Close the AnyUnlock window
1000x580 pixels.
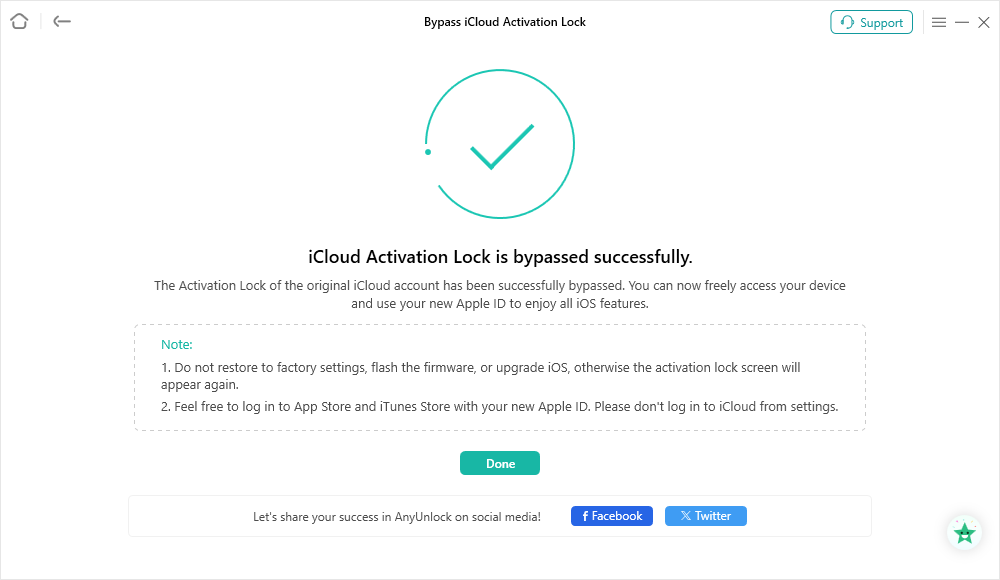(x=984, y=22)
